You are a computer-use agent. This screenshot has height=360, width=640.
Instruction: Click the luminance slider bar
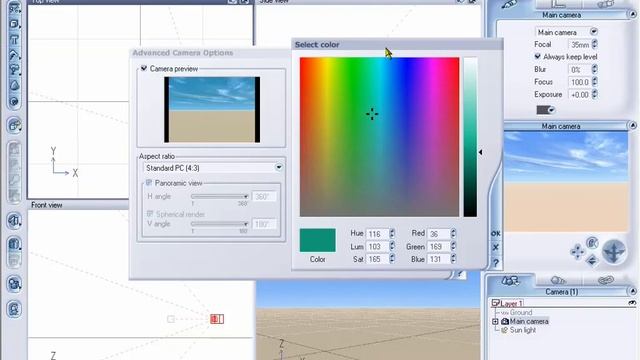coord(470,137)
